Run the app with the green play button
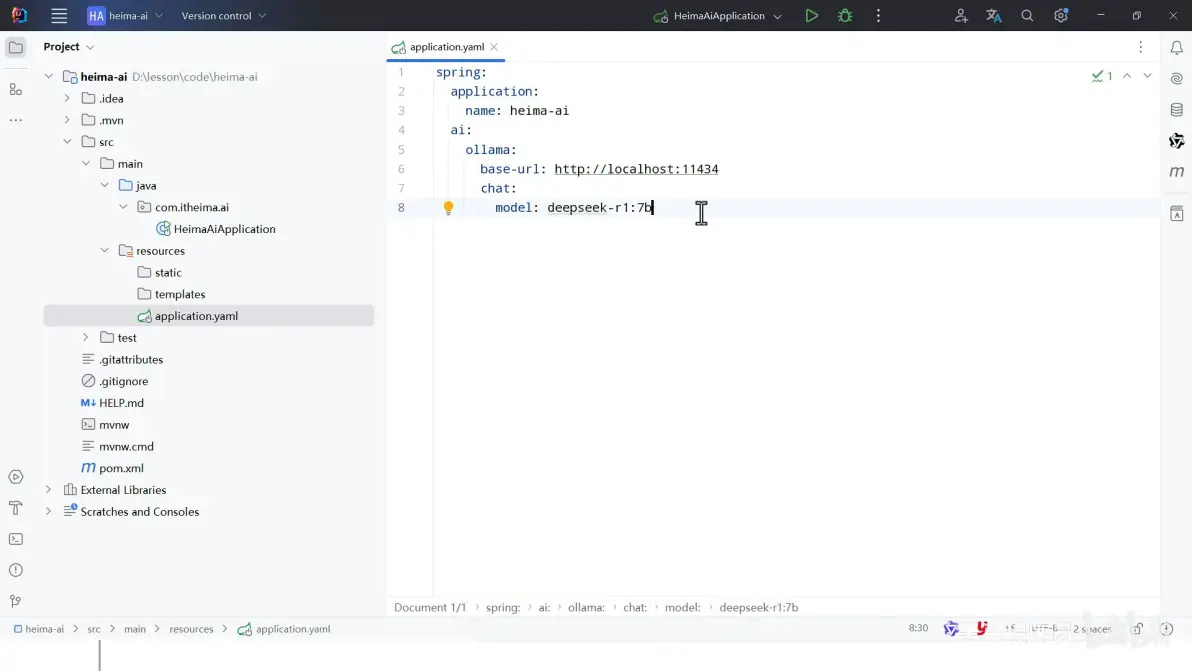Screen dimensions: 1192x671 click(x=811, y=15)
